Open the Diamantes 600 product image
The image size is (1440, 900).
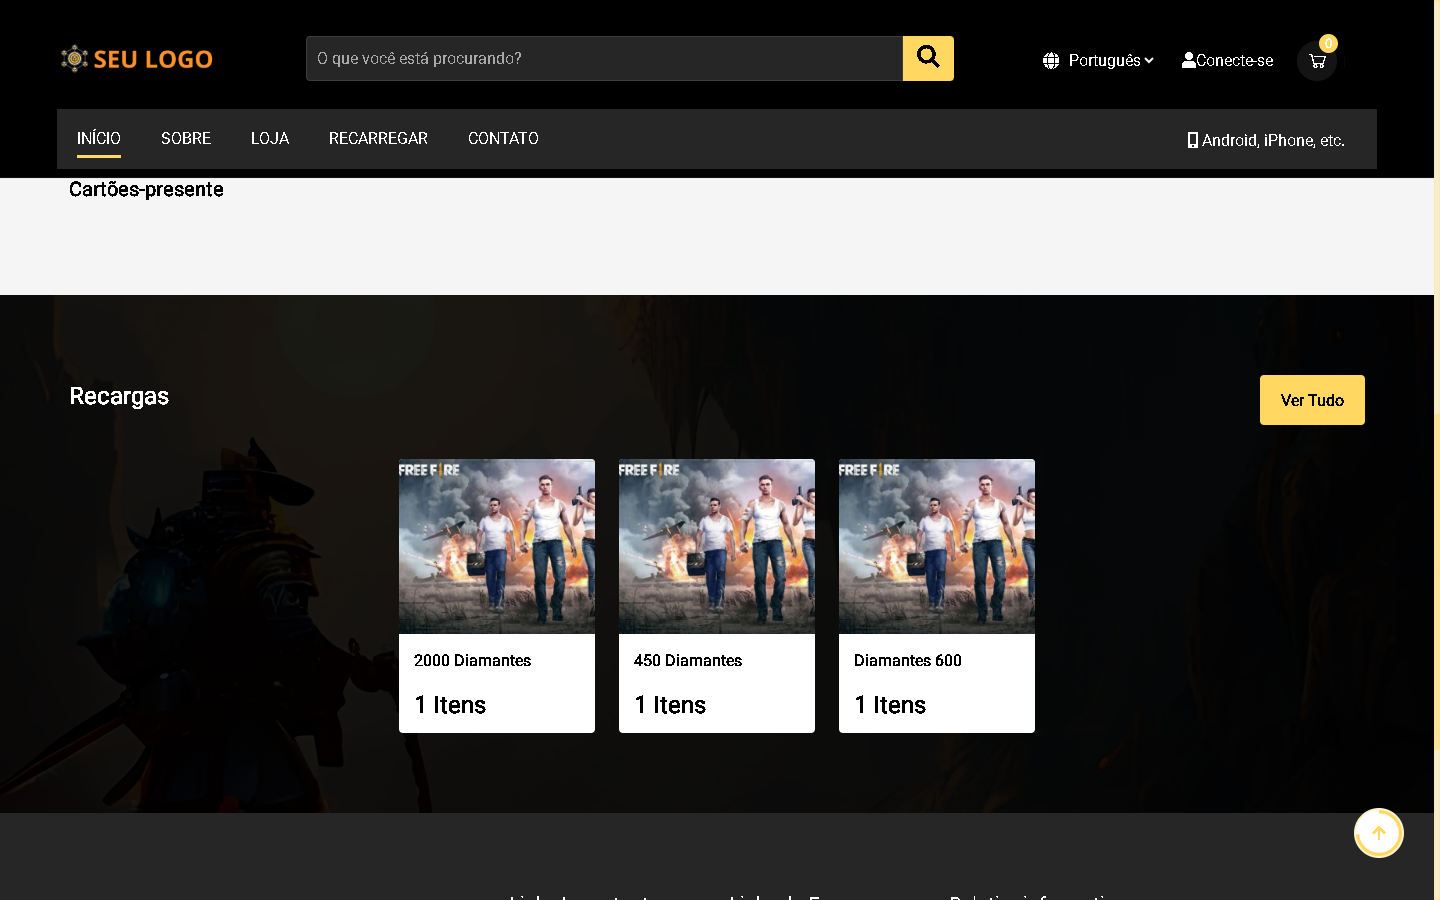(x=937, y=546)
